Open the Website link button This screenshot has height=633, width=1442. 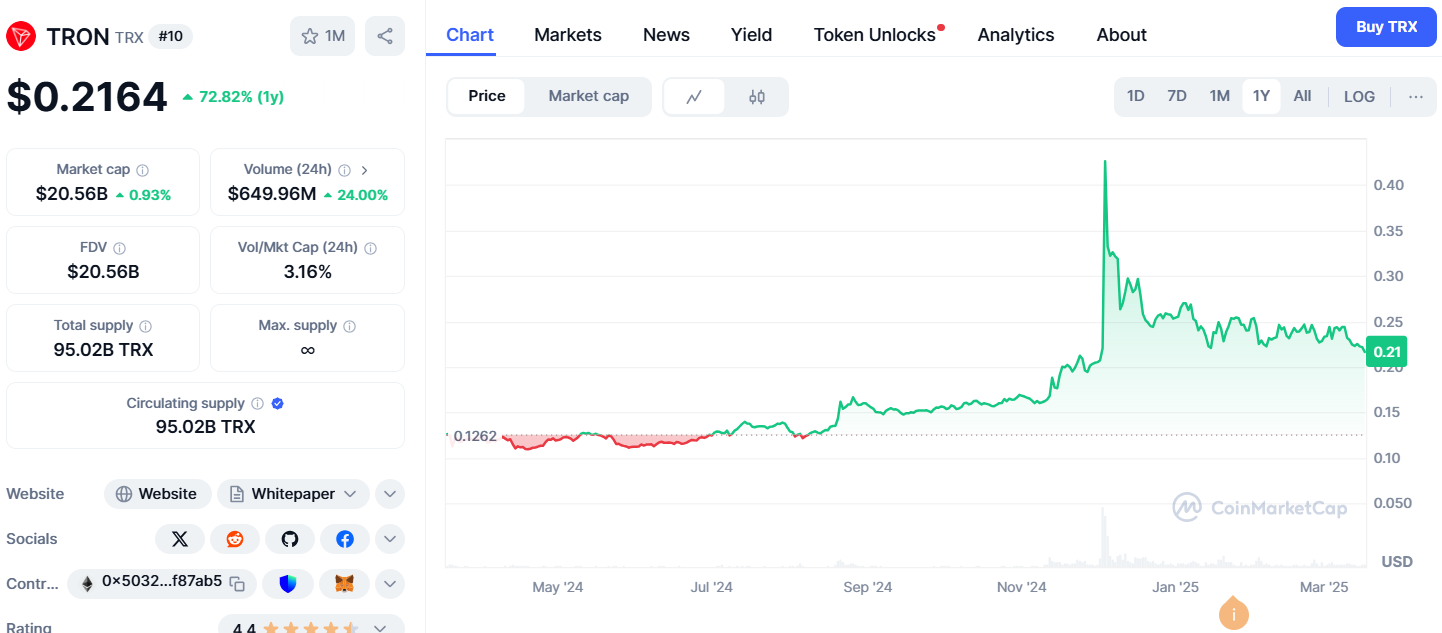click(157, 494)
